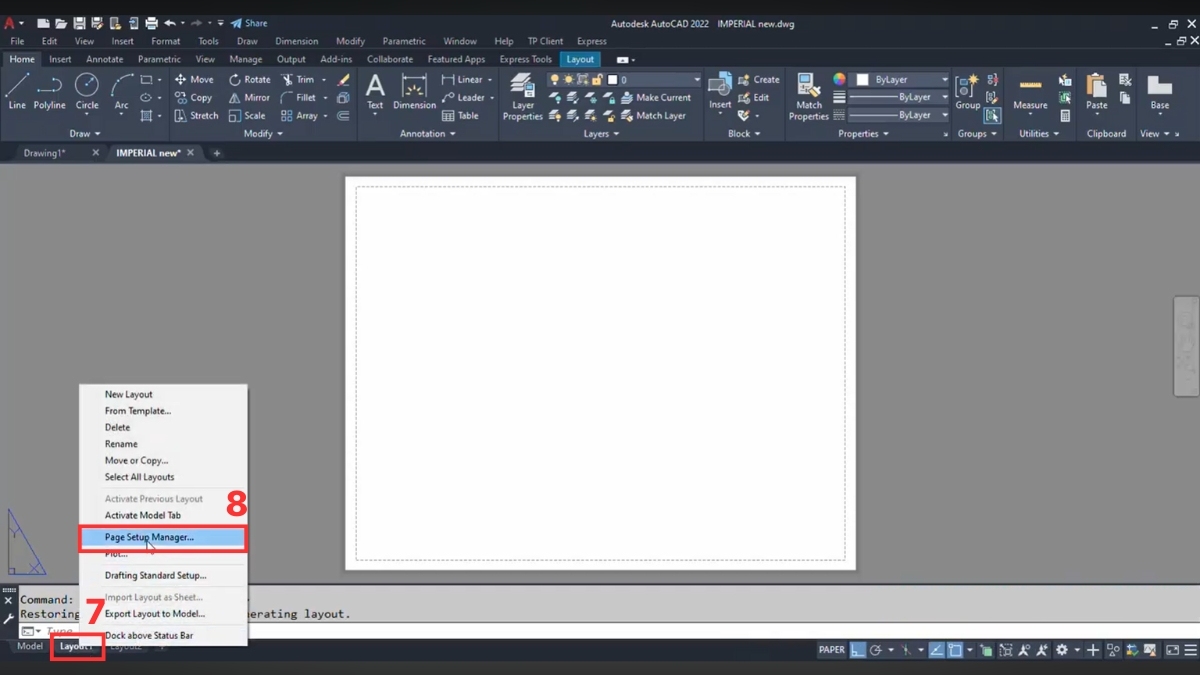Click the Share button

coord(249,23)
